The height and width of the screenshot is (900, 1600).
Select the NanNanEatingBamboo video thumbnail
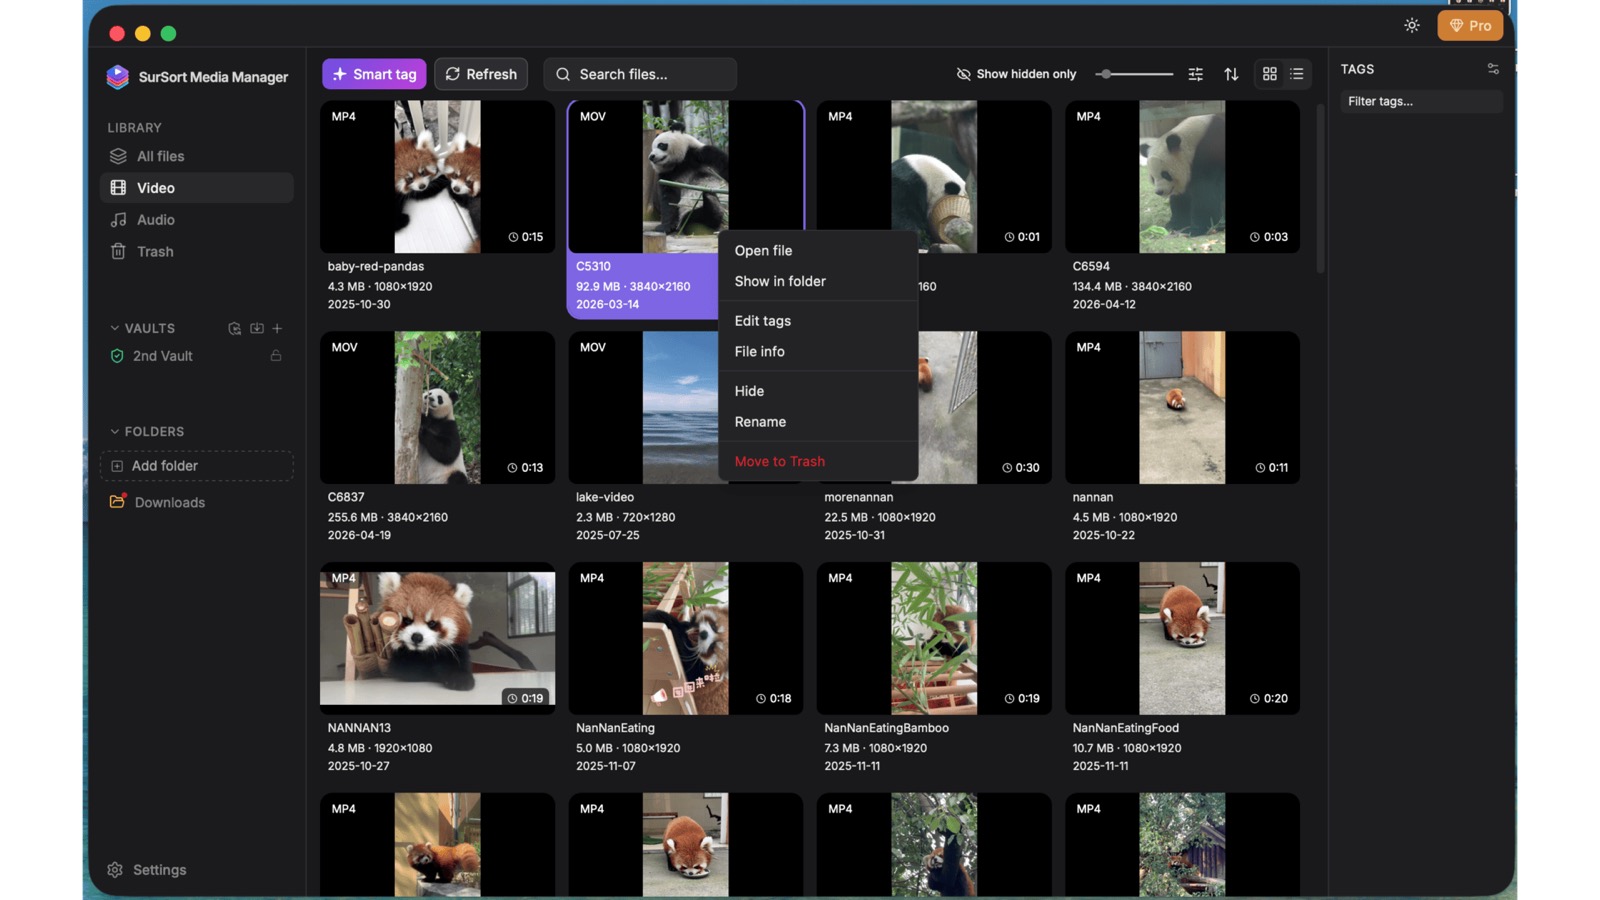coord(934,638)
